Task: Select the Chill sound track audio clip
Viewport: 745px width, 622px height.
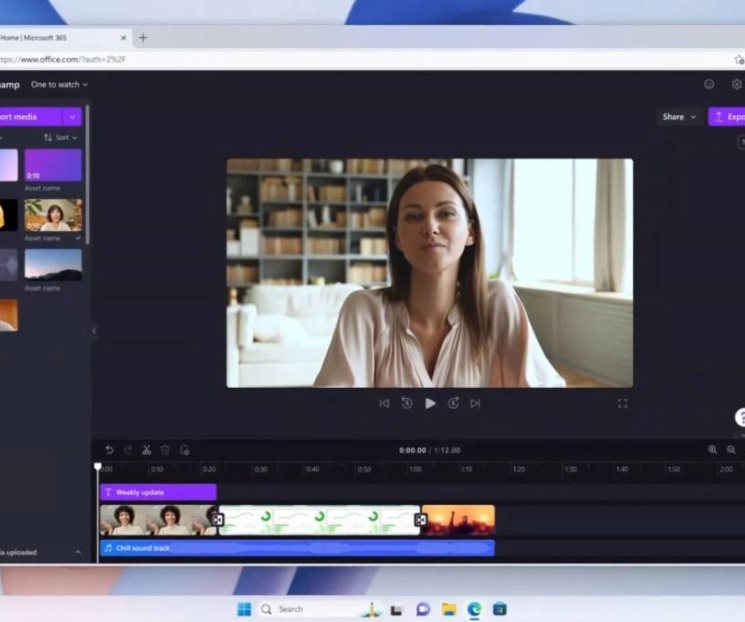Action: (297, 548)
